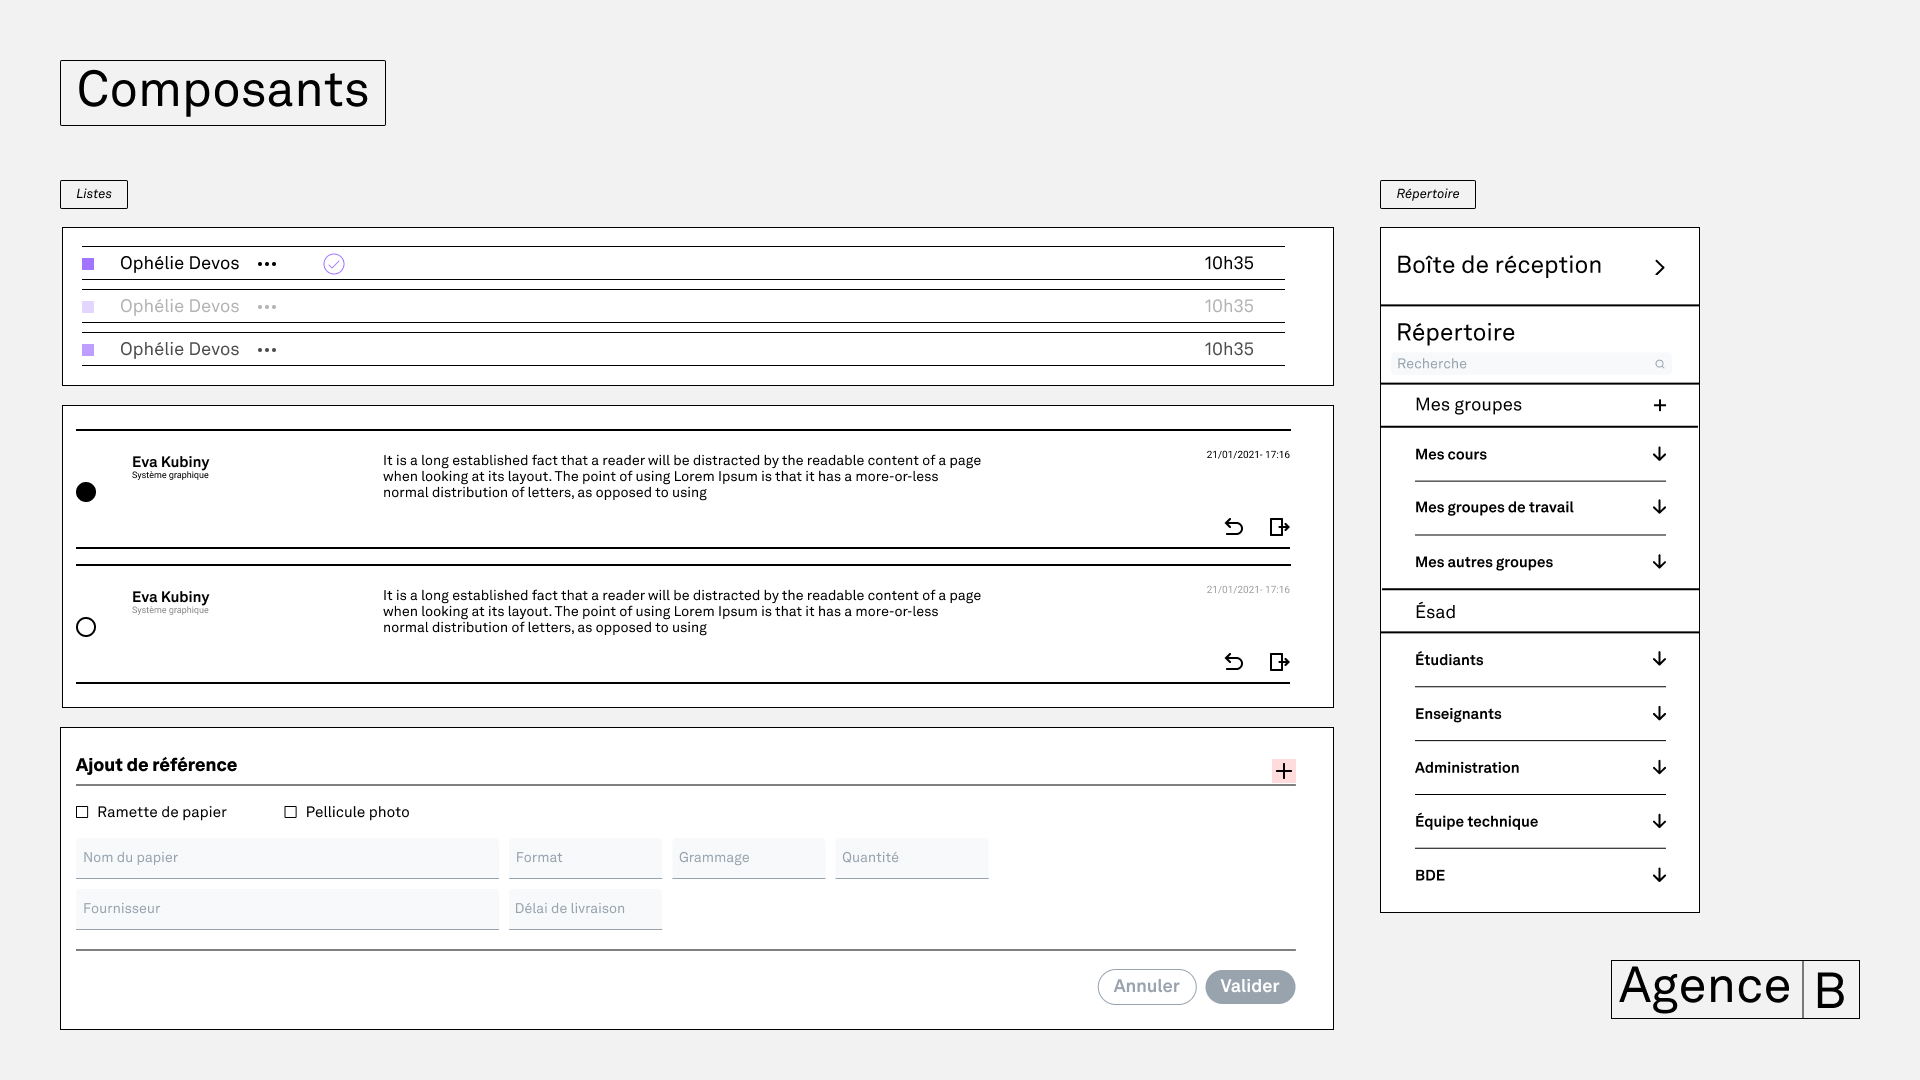1920x1080 pixels.
Task: Expand the Étudiants group arrow
Action: click(x=1659, y=659)
